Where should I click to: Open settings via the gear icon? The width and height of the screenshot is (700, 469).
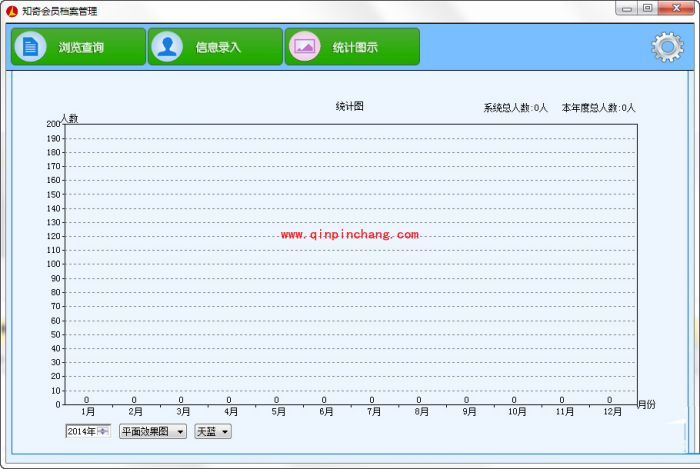tap(667, 47)
